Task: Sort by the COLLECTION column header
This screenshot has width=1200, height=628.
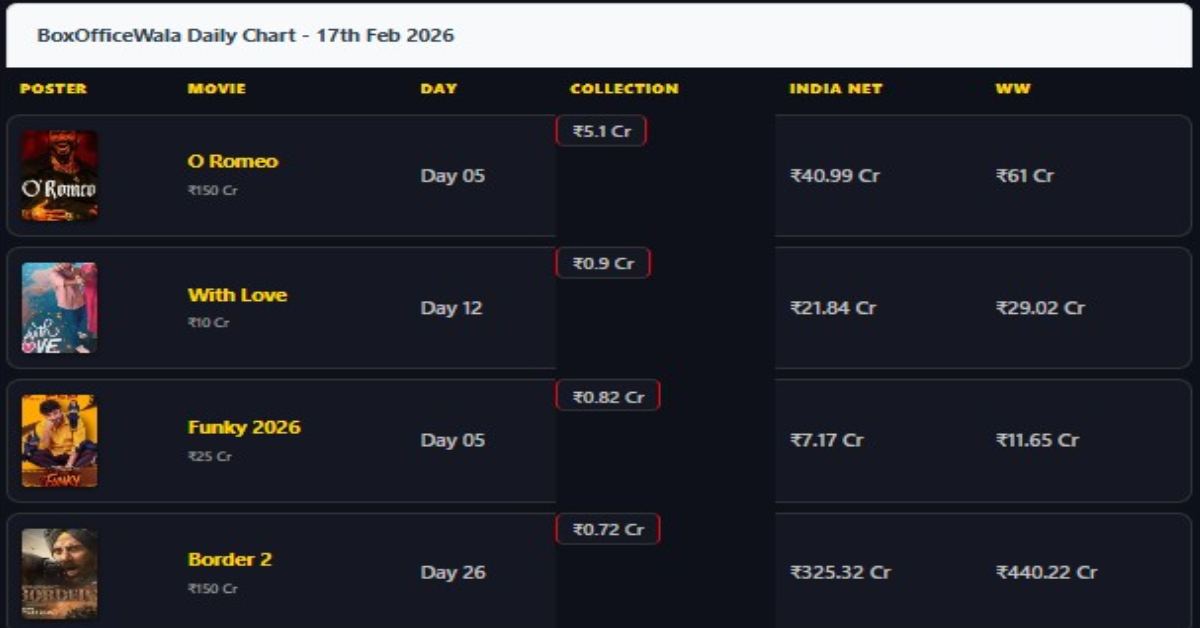Action: tap(623, 88)
